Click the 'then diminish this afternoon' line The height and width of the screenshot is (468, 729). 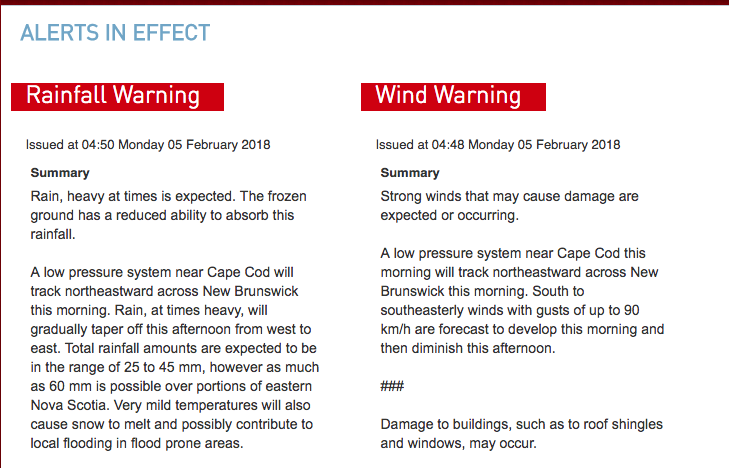pos(464,348)
